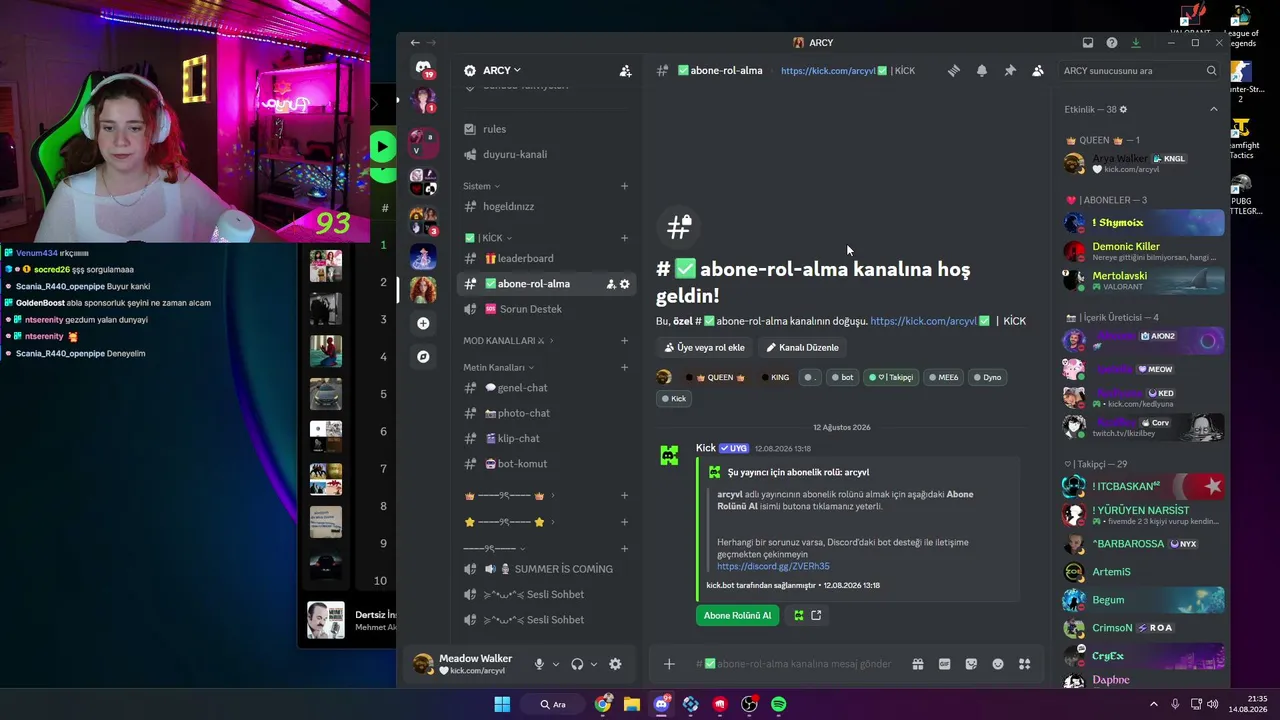
Task: Open the discord.gg/ZVERh35 invite link
Action: tap(773, 566)
